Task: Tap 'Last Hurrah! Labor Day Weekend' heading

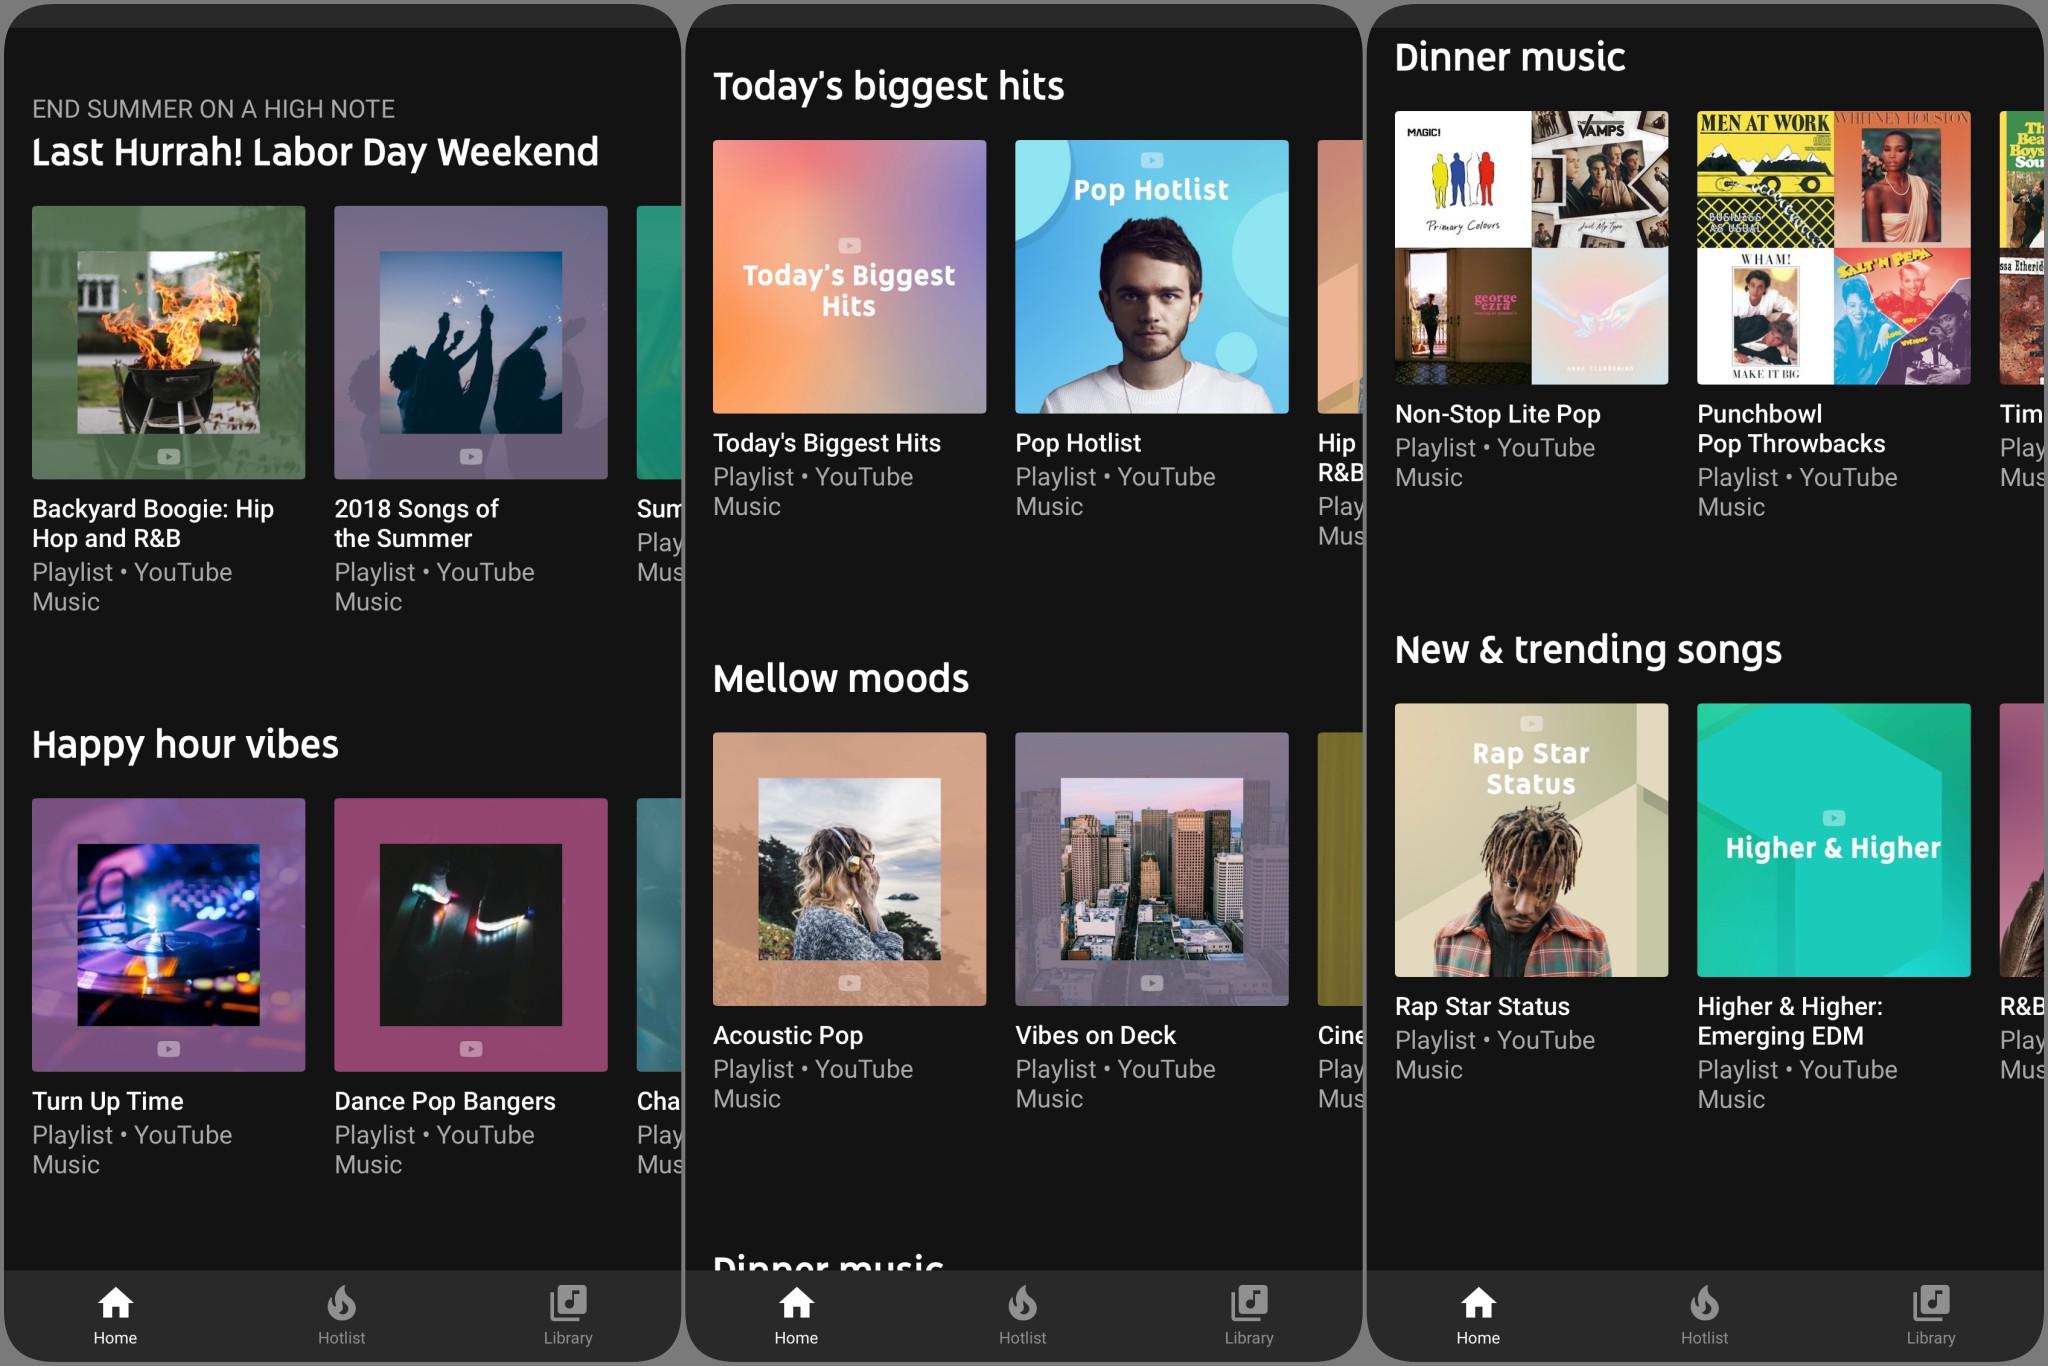Action: click(315, 152)
